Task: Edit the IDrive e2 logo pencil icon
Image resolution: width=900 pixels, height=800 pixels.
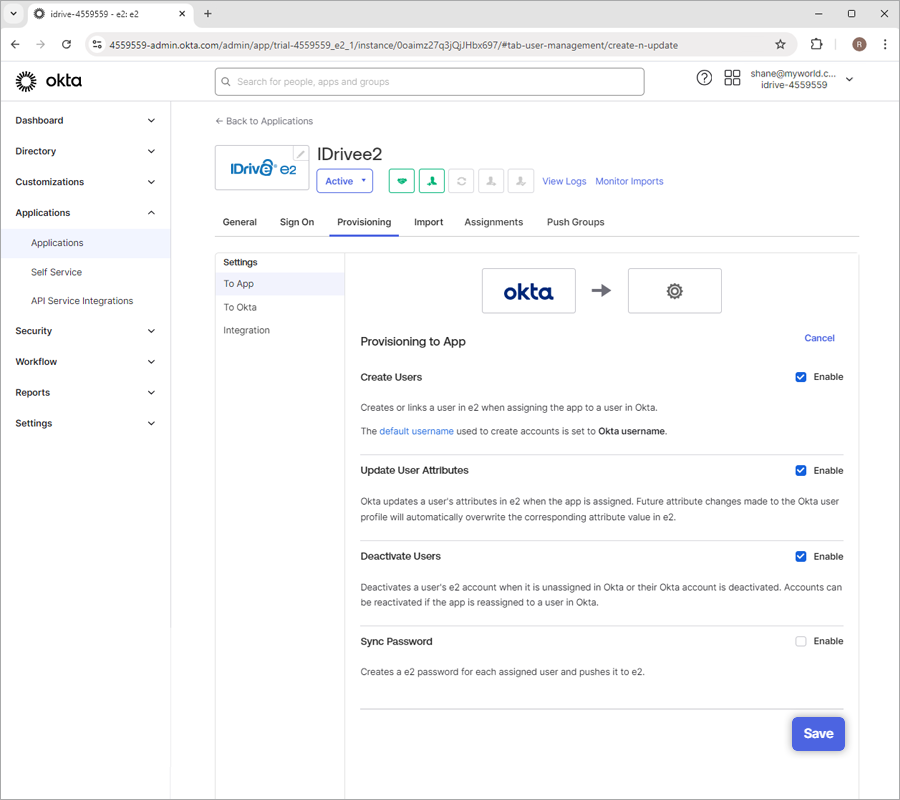Action: click(x=300, y=154)
